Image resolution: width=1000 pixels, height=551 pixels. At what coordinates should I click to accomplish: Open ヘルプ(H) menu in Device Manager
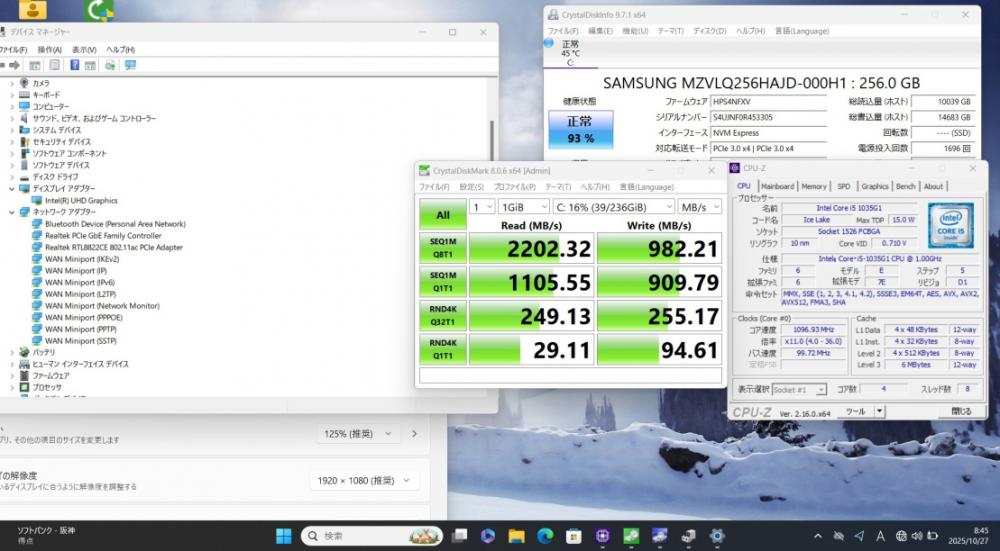120,50
